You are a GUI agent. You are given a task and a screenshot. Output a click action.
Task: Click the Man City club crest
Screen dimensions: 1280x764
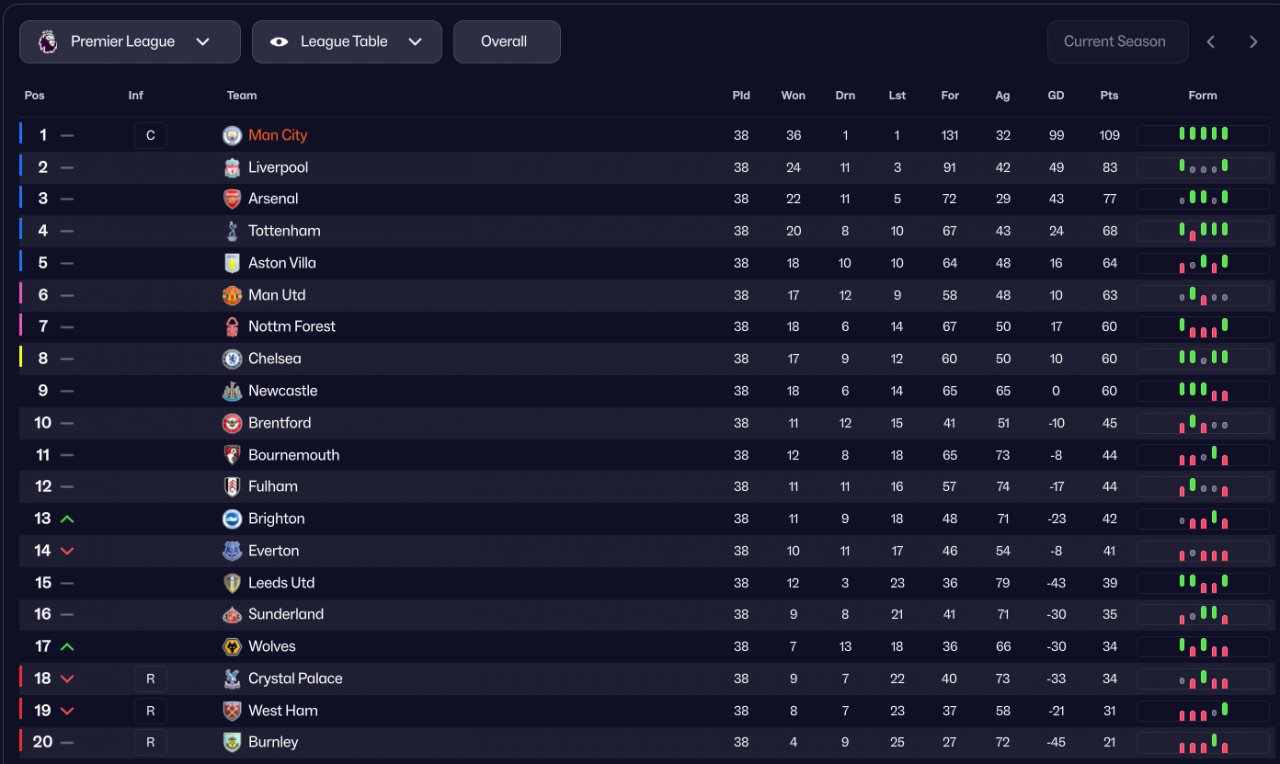[x=232, y=135]
